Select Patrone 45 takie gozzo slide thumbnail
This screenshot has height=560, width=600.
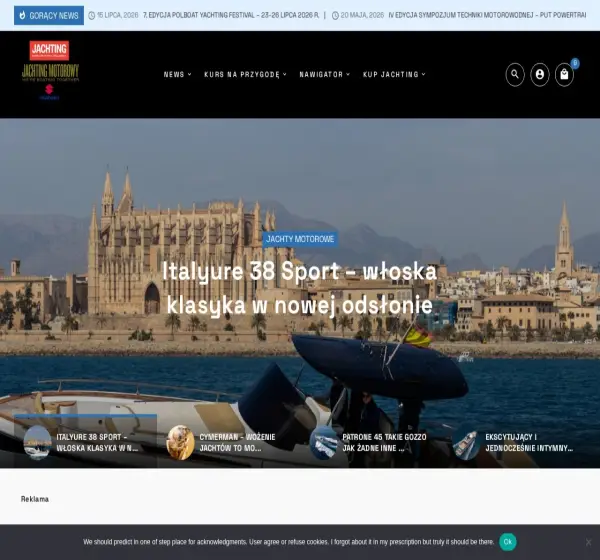click(x=323, y=442)
